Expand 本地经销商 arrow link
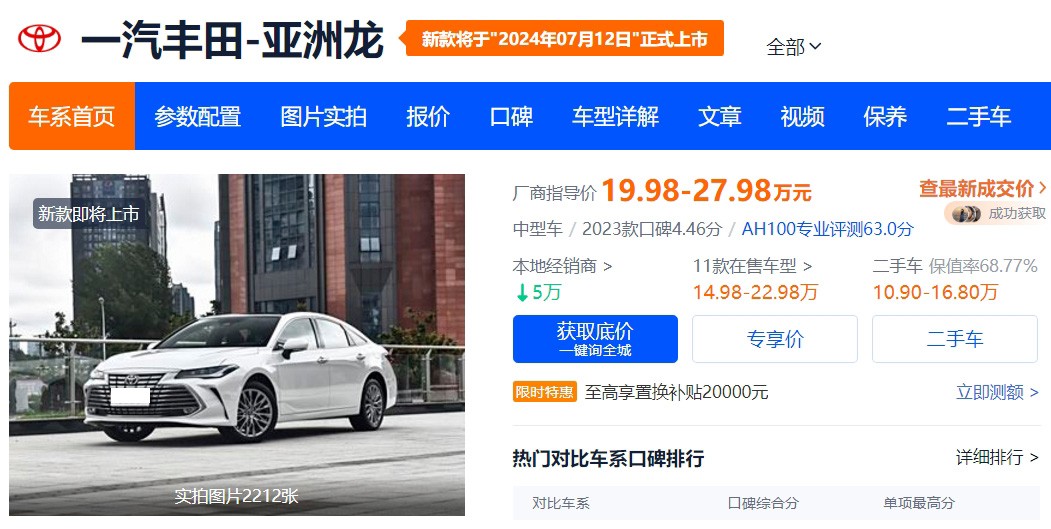This screenshot has width=1051, height=529. [562, 266]
